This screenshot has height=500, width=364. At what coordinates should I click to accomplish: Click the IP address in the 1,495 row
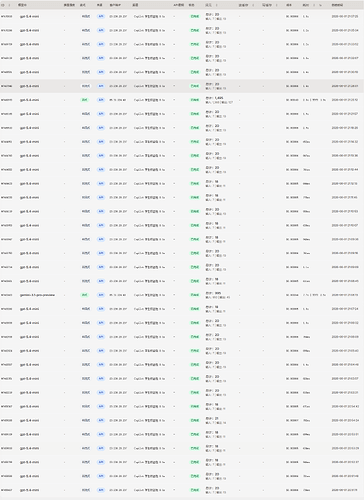pyautogui.click(x=118, y=100)
